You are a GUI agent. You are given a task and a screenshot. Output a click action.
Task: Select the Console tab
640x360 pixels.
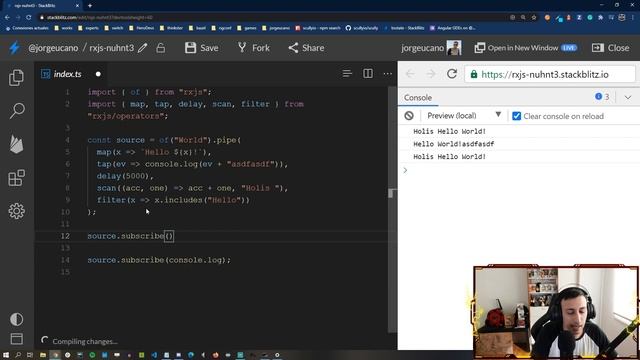tap(418, 98)
